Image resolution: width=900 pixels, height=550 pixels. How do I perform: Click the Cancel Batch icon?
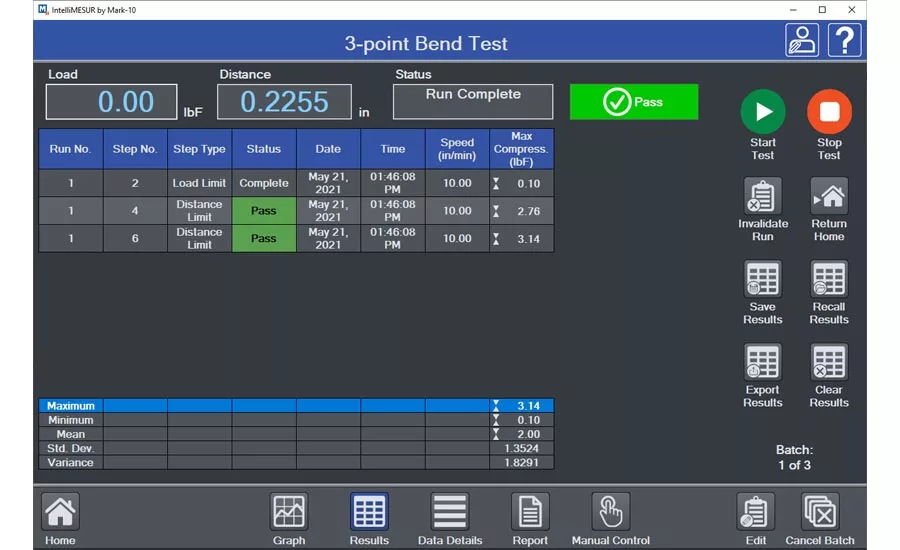click(x=820, y=511)
